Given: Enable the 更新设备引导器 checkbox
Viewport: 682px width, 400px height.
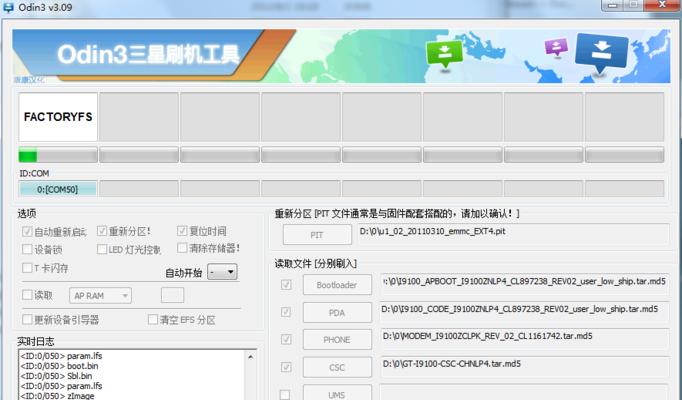Looking at the screenshot, I should 27,320.
